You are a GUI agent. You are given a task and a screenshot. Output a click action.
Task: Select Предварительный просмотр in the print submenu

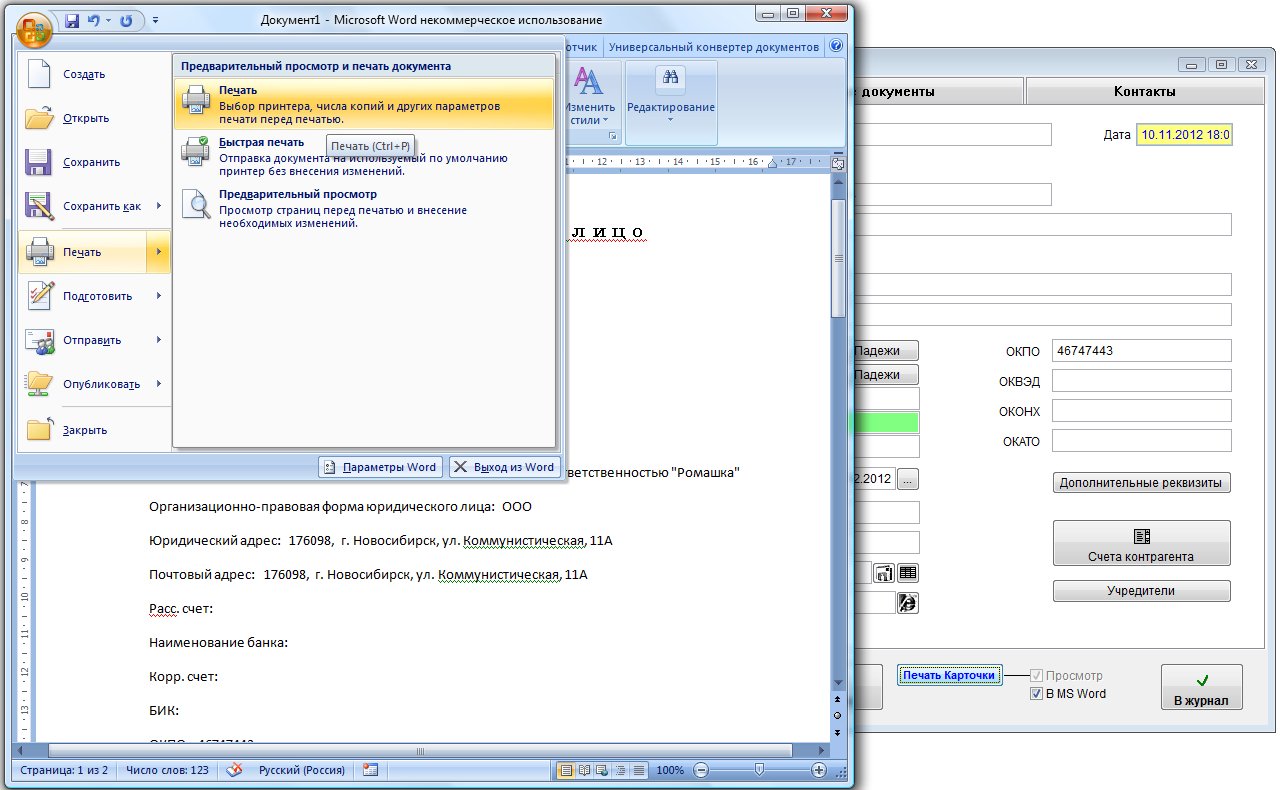(x=364, y=208)
